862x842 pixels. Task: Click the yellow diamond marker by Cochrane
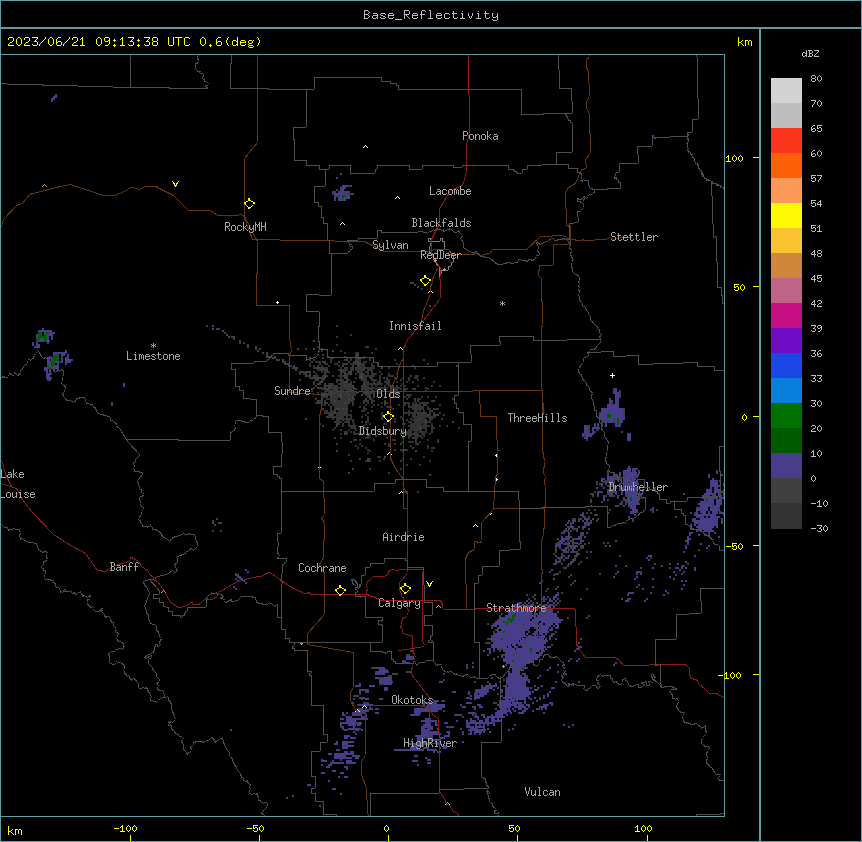pos(340,590)
